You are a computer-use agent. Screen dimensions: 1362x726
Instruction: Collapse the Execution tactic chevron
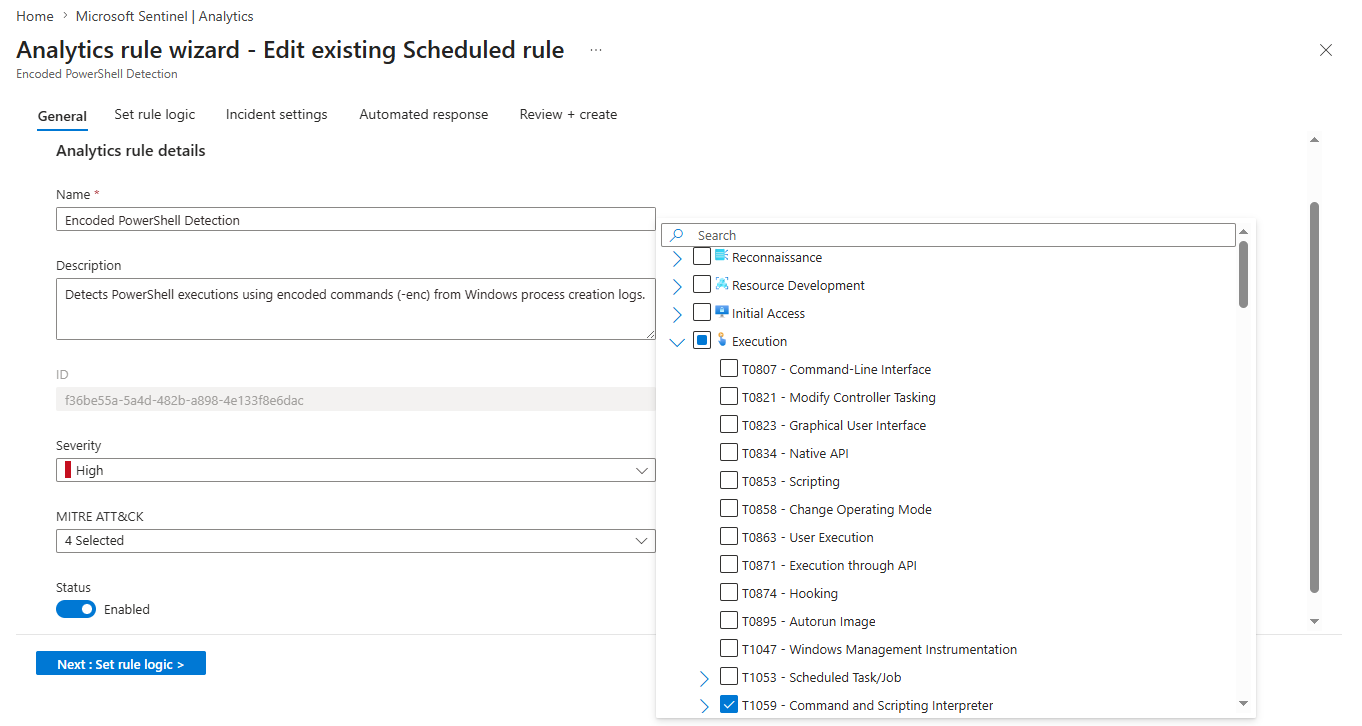point(677,342)
